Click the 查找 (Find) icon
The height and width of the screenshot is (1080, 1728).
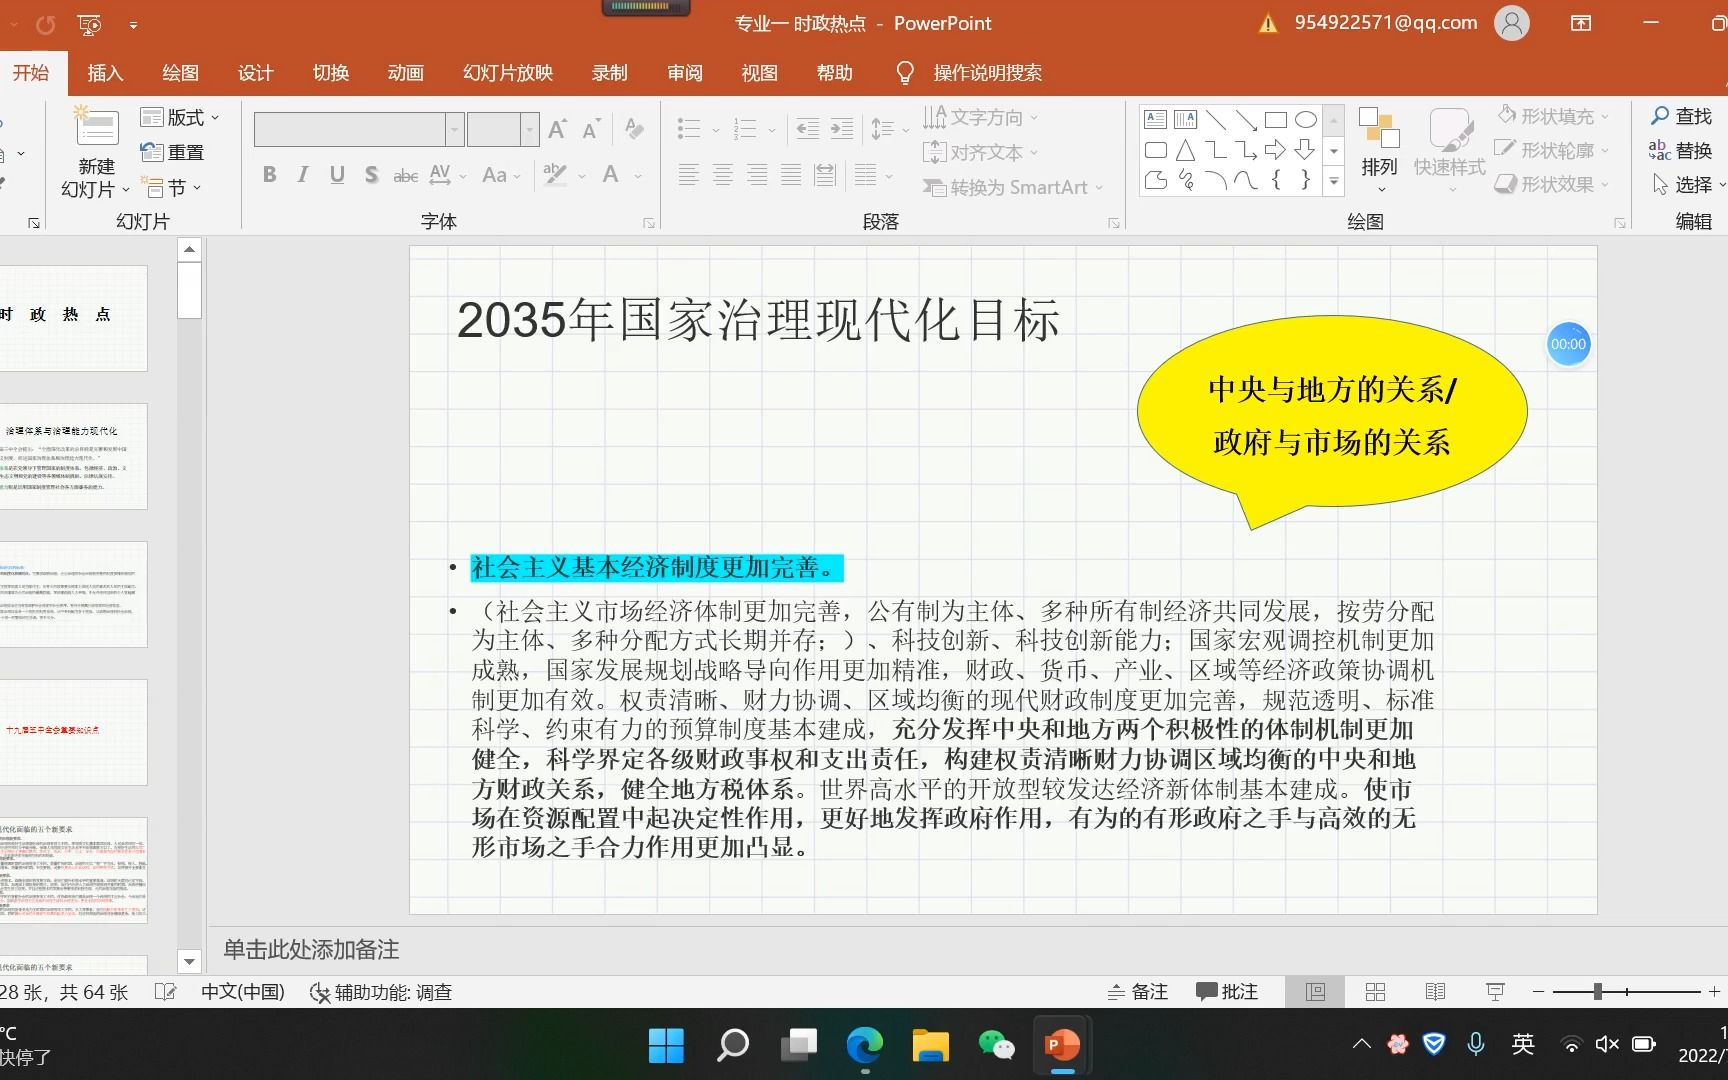click(x=1686, y=116)
